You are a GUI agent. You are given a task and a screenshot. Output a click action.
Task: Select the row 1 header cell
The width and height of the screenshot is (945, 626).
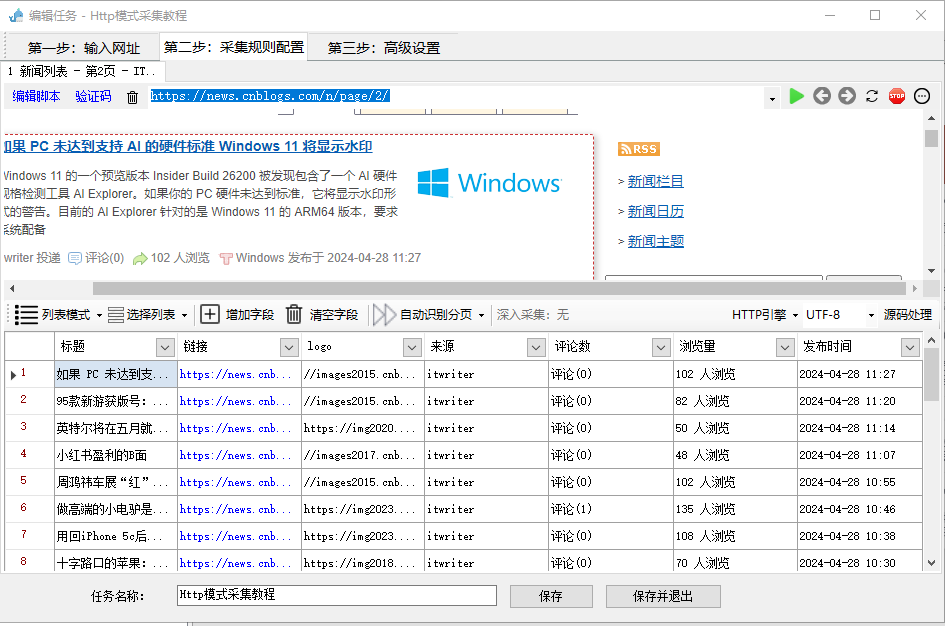click(x=30, y=374)
